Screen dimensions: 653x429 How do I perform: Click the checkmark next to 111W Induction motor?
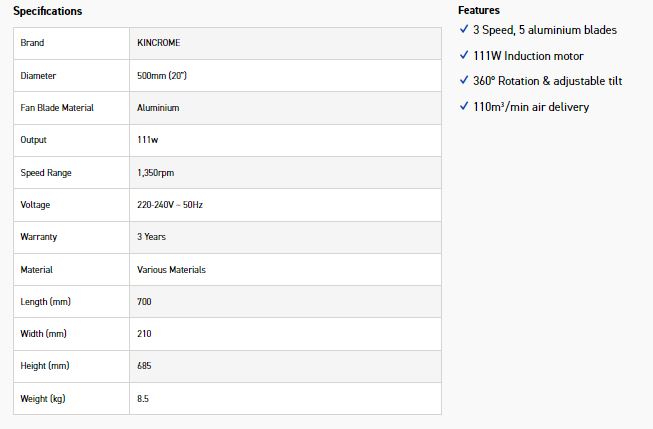463,56
